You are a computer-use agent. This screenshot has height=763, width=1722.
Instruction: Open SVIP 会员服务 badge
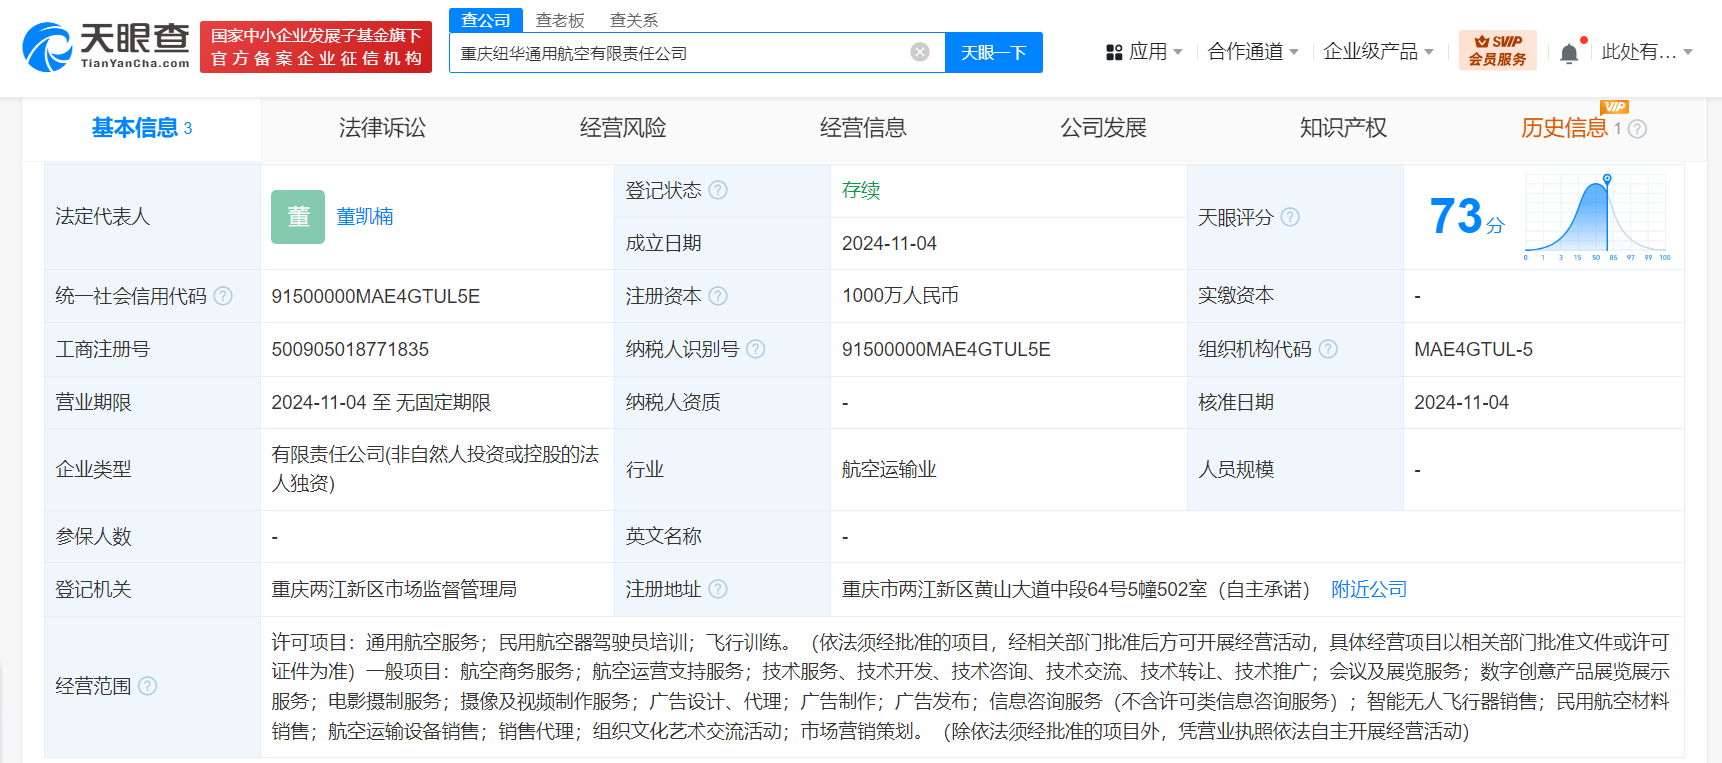(1497, 50)
